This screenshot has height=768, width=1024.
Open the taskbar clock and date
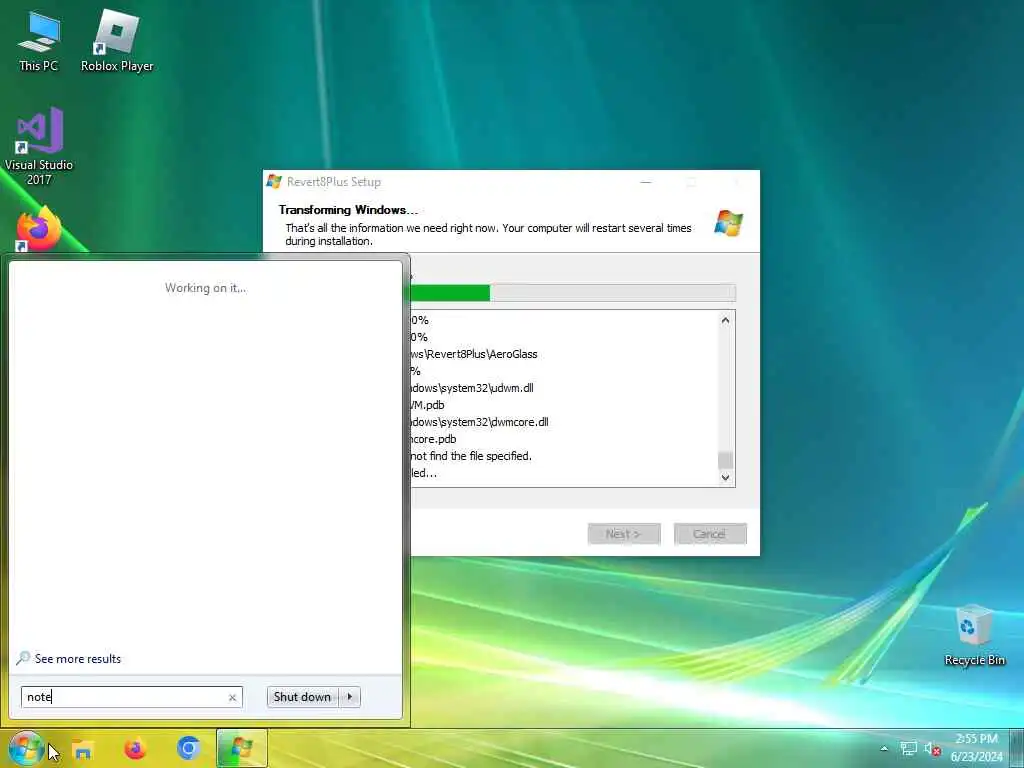(976, 748)
